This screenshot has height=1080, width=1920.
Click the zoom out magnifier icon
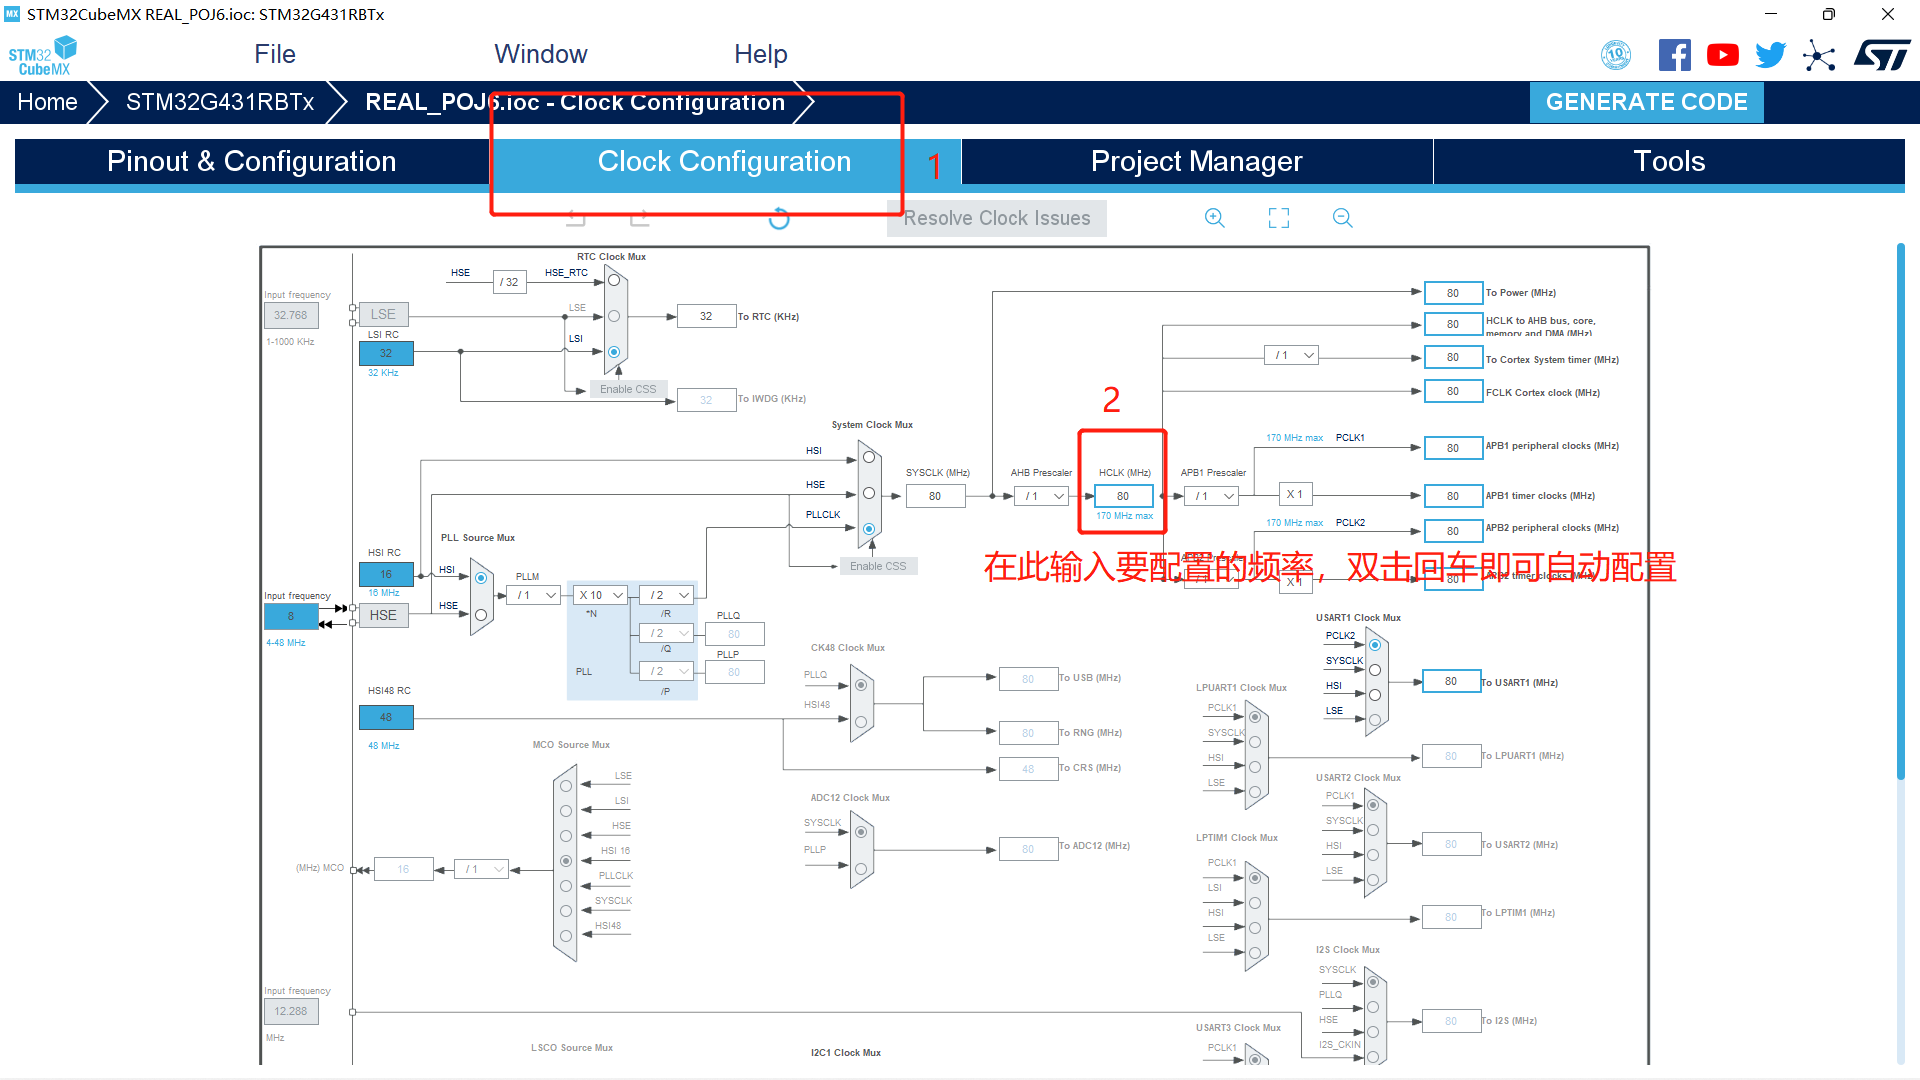1342,218
